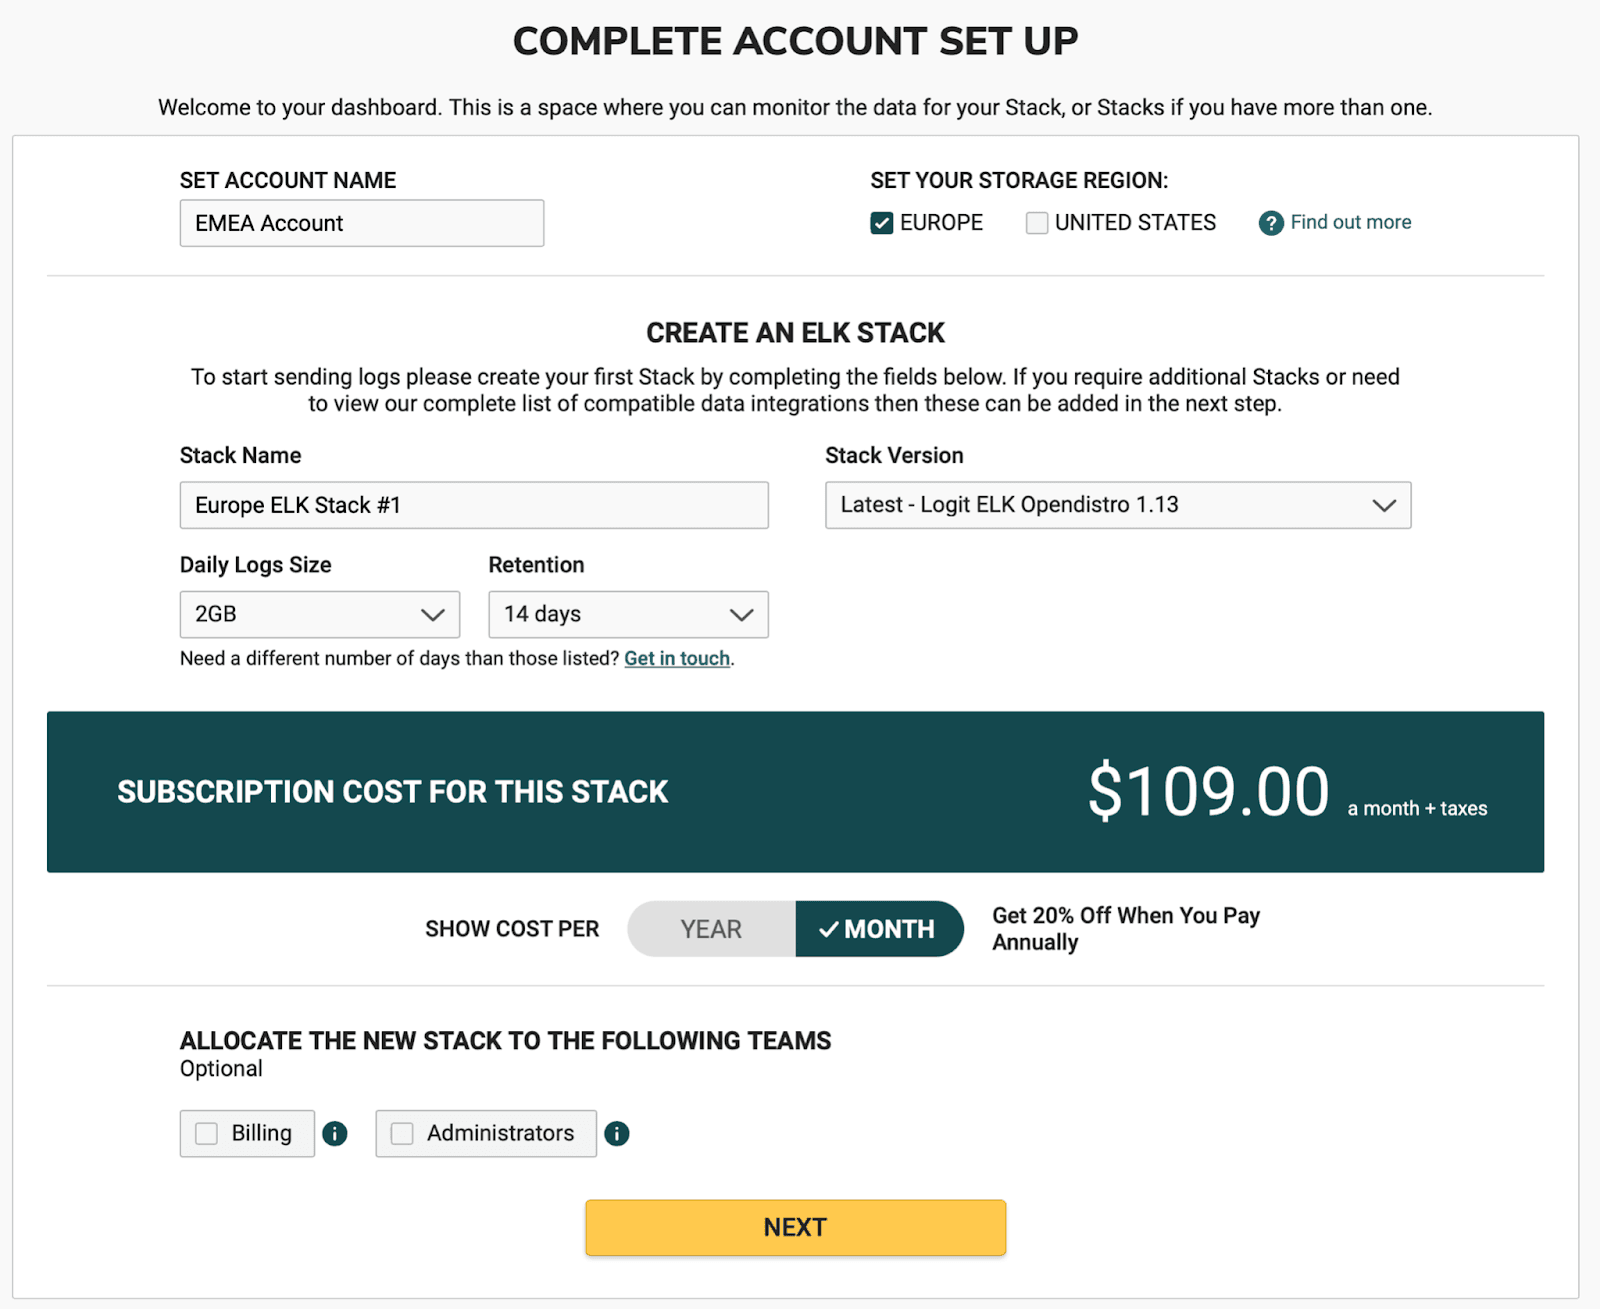Open the Daily Logs Size dropdown
Image resolution: width=1600 pixels, height=1309 pixels.
(x=319, y=614)
